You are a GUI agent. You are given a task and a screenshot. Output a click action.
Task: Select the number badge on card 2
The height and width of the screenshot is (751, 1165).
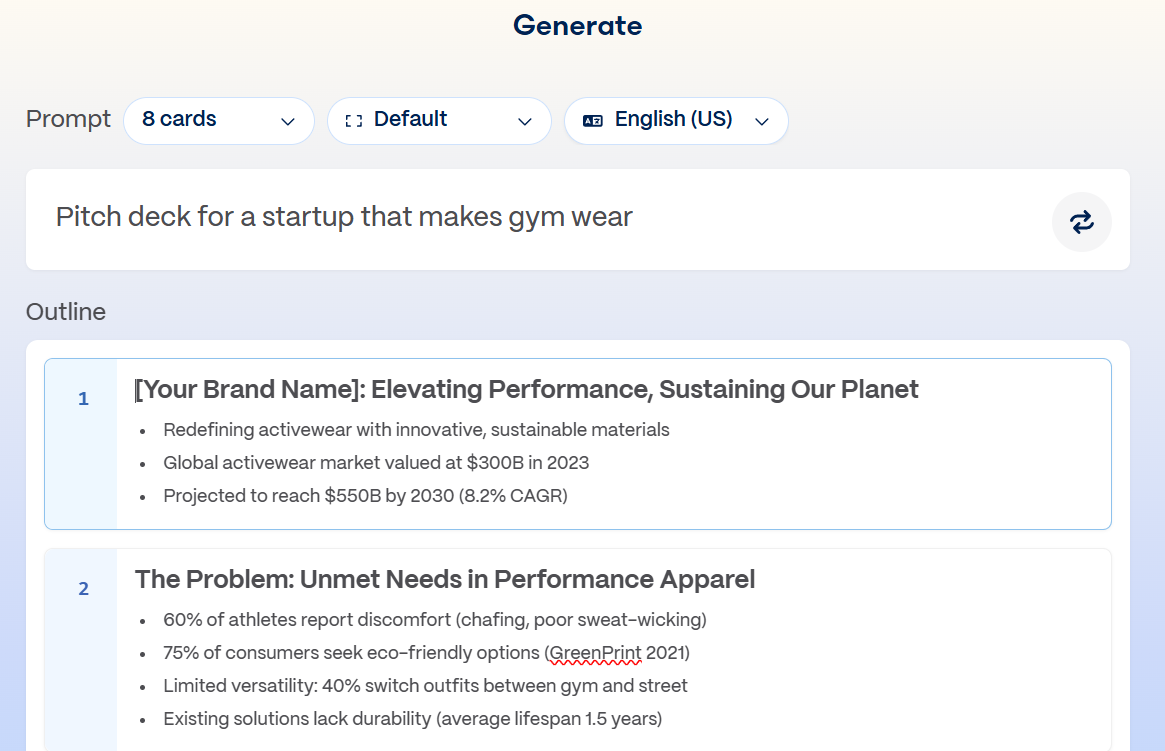click(82, 589)
